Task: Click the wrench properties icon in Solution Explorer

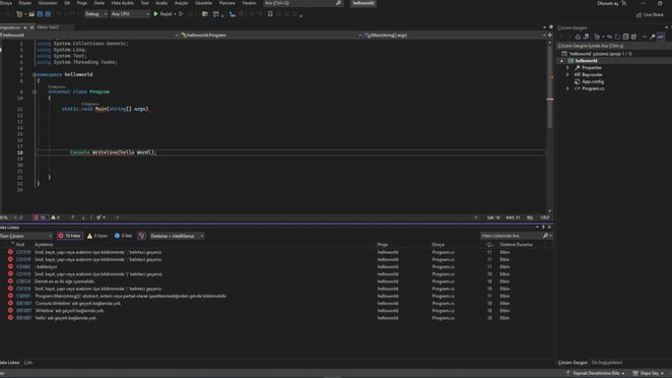Action: pyautogui.click(x=653, y=37)
